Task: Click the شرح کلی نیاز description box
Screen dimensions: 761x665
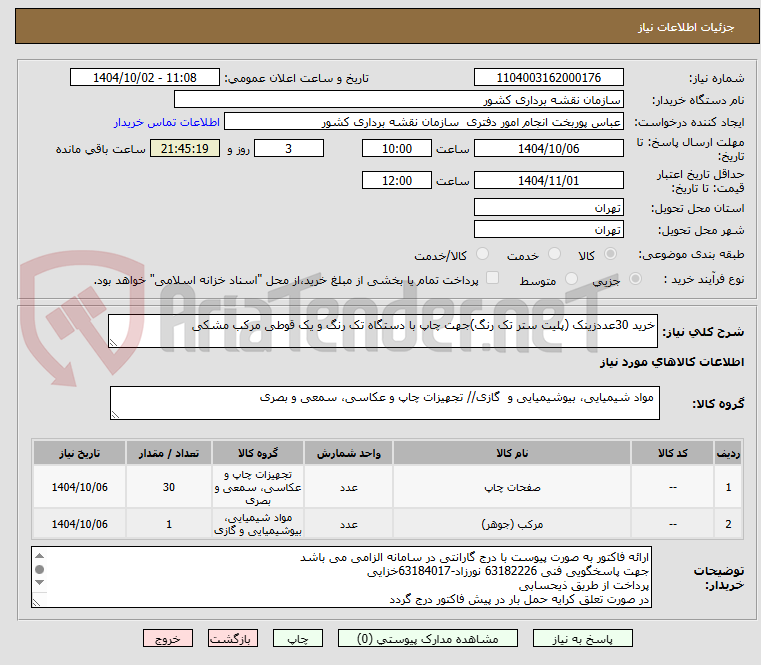Action: [382, 331]
